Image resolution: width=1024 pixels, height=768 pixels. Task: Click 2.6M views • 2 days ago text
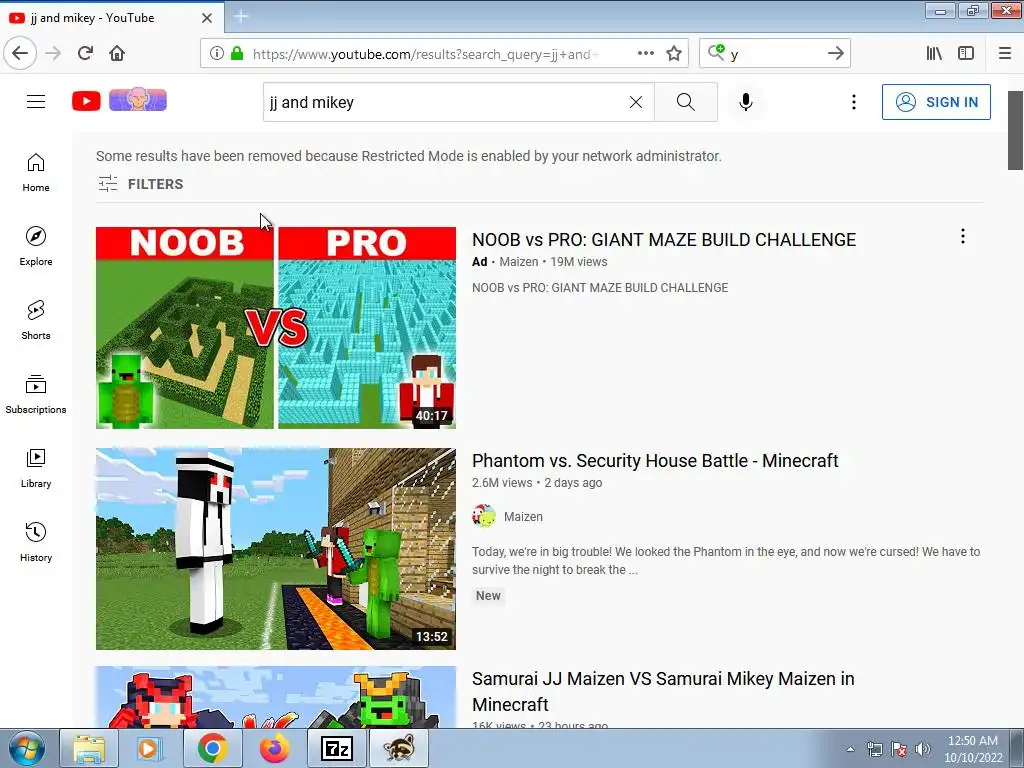537,483
